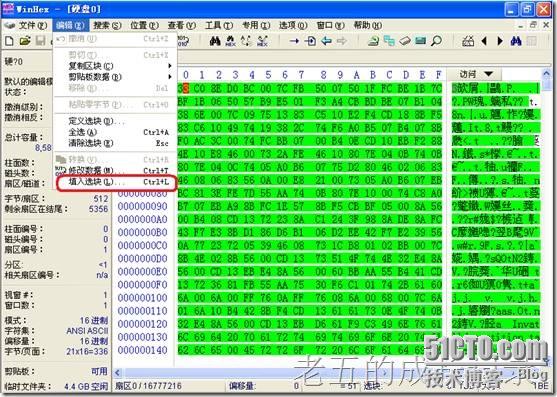This screenshot has height=397, width=557.
Task: Expand the 复制区块(C) submenu
Action: (116, 66)
